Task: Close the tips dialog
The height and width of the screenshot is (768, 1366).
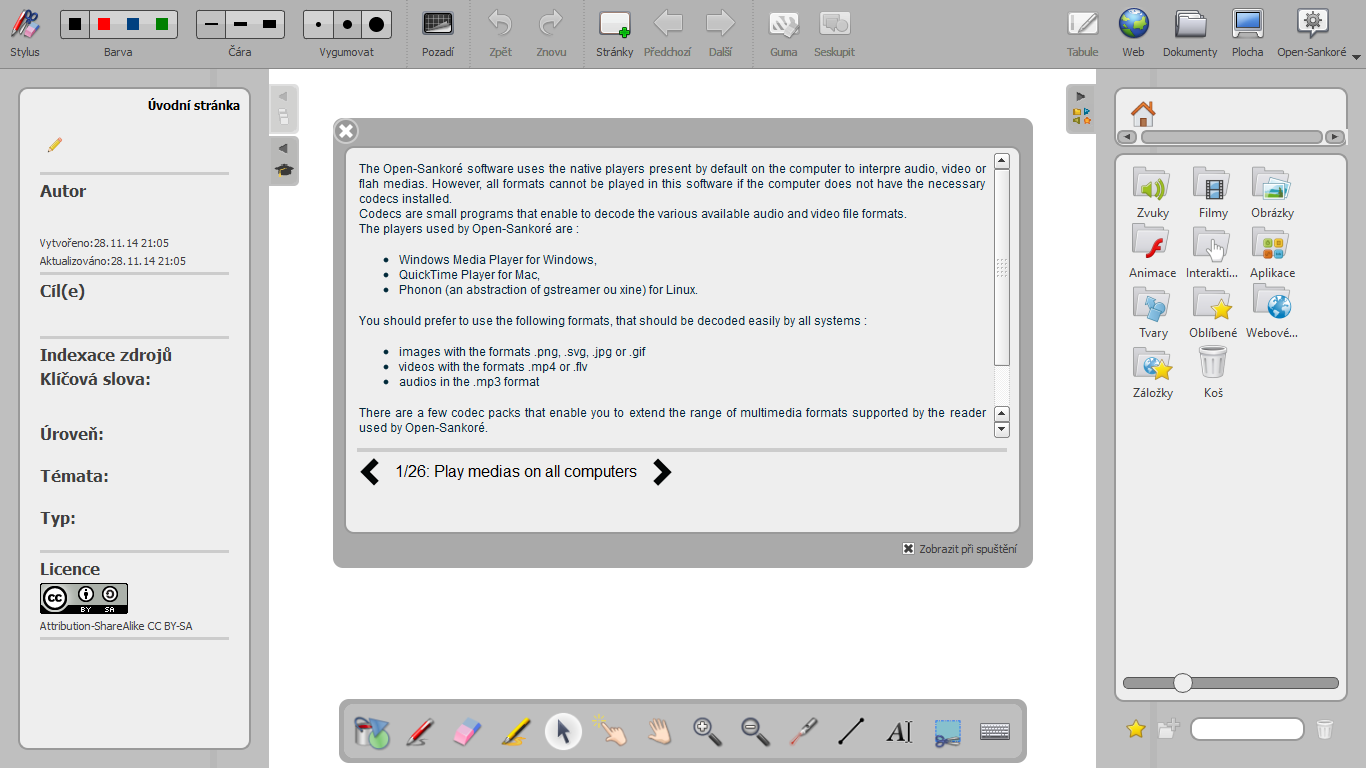Action: pos(346,131)
